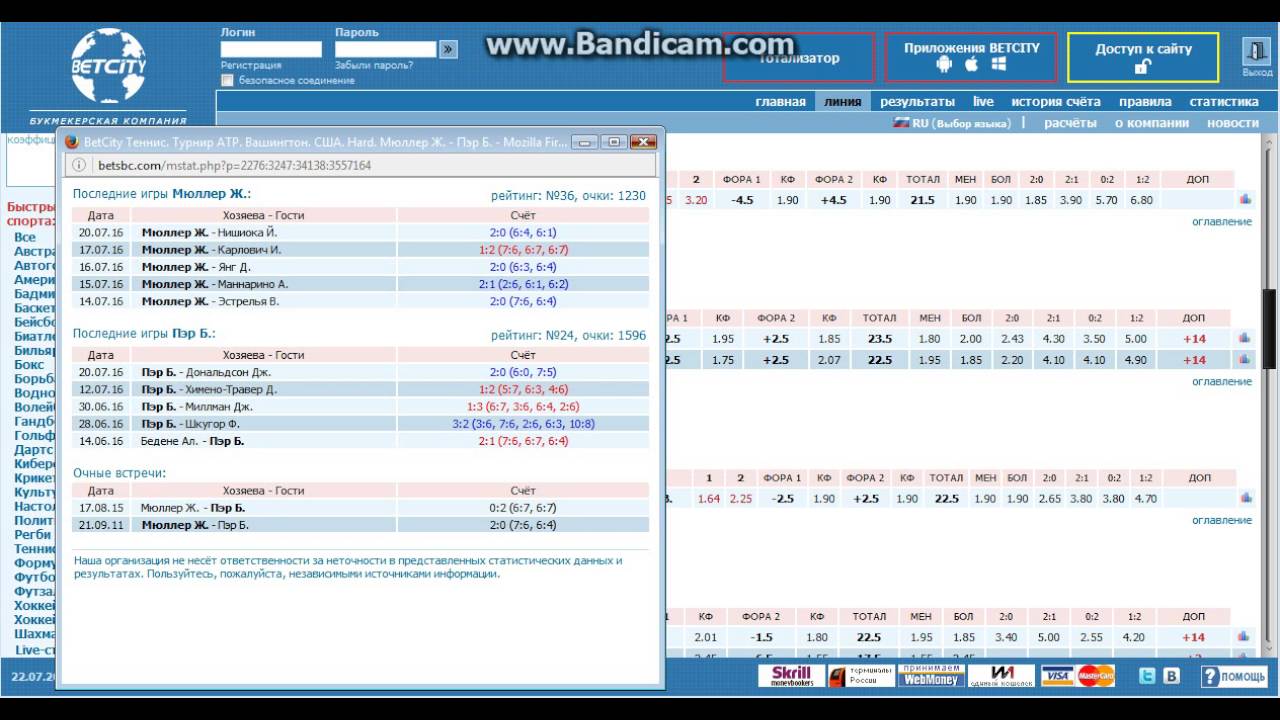Open the помощь help button

click(x=1234, y=677)
